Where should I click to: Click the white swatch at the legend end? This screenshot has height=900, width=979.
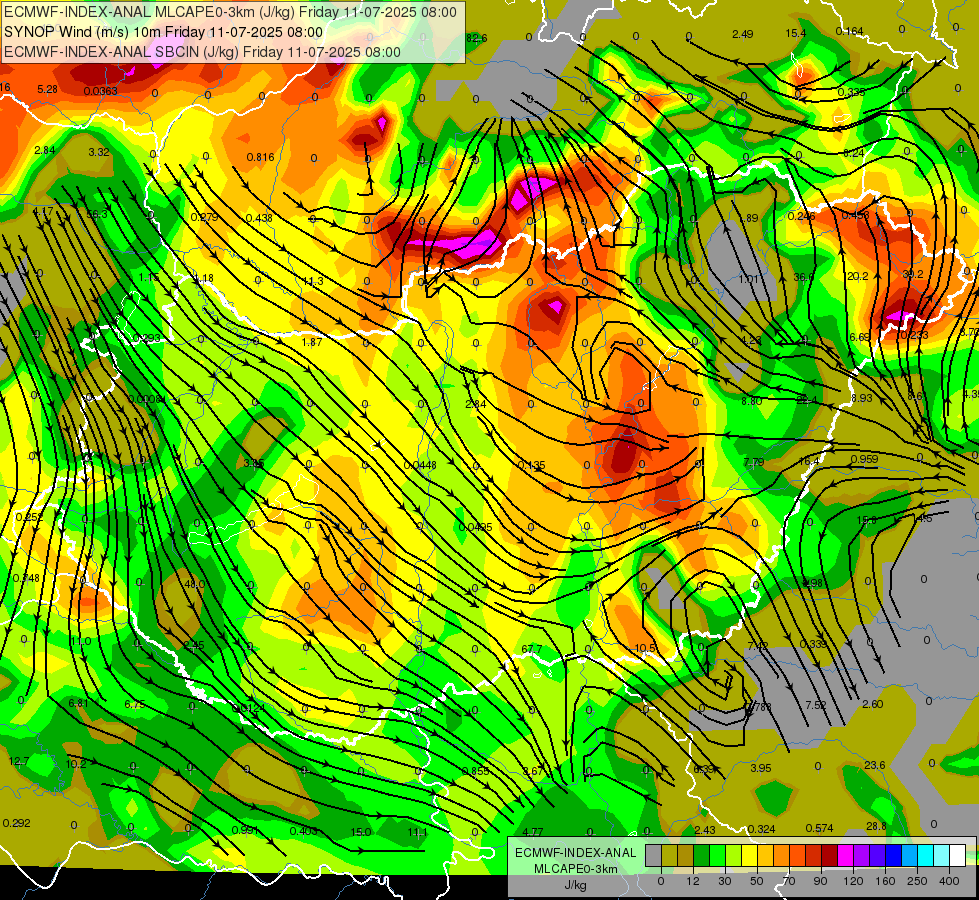(958, 856)
